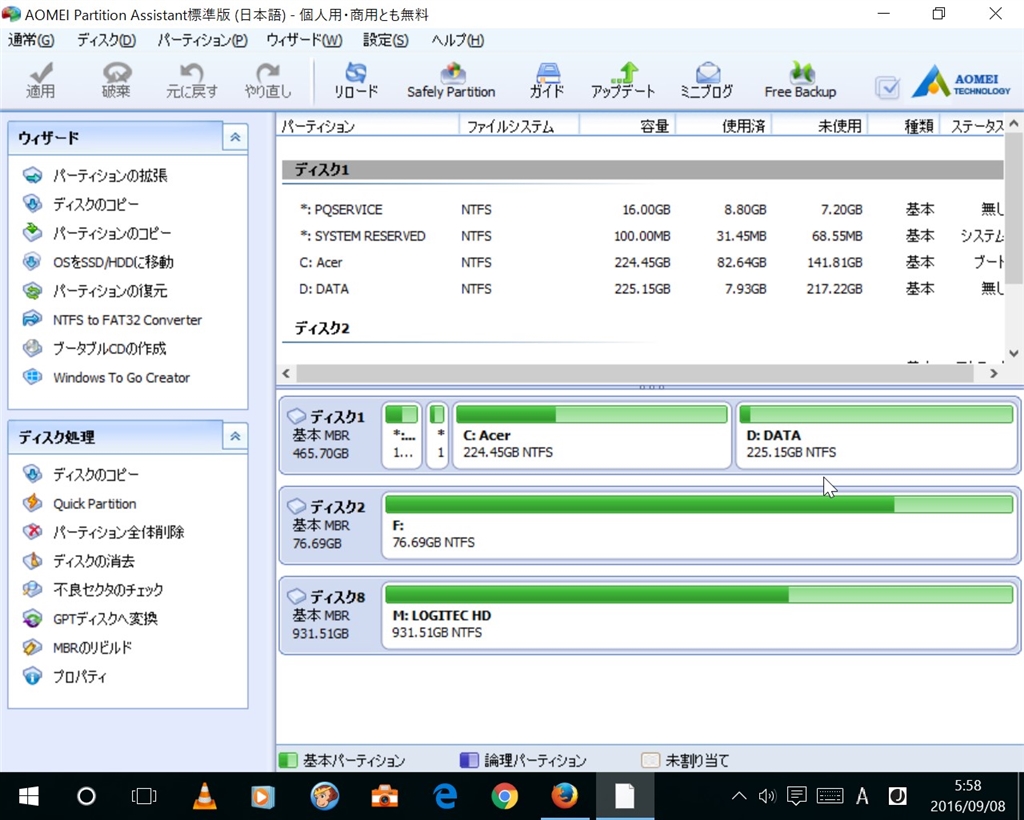1024x820 pixels.
Task: Select the C: Acer partition block in disk map
Action: tap(592, 435)
